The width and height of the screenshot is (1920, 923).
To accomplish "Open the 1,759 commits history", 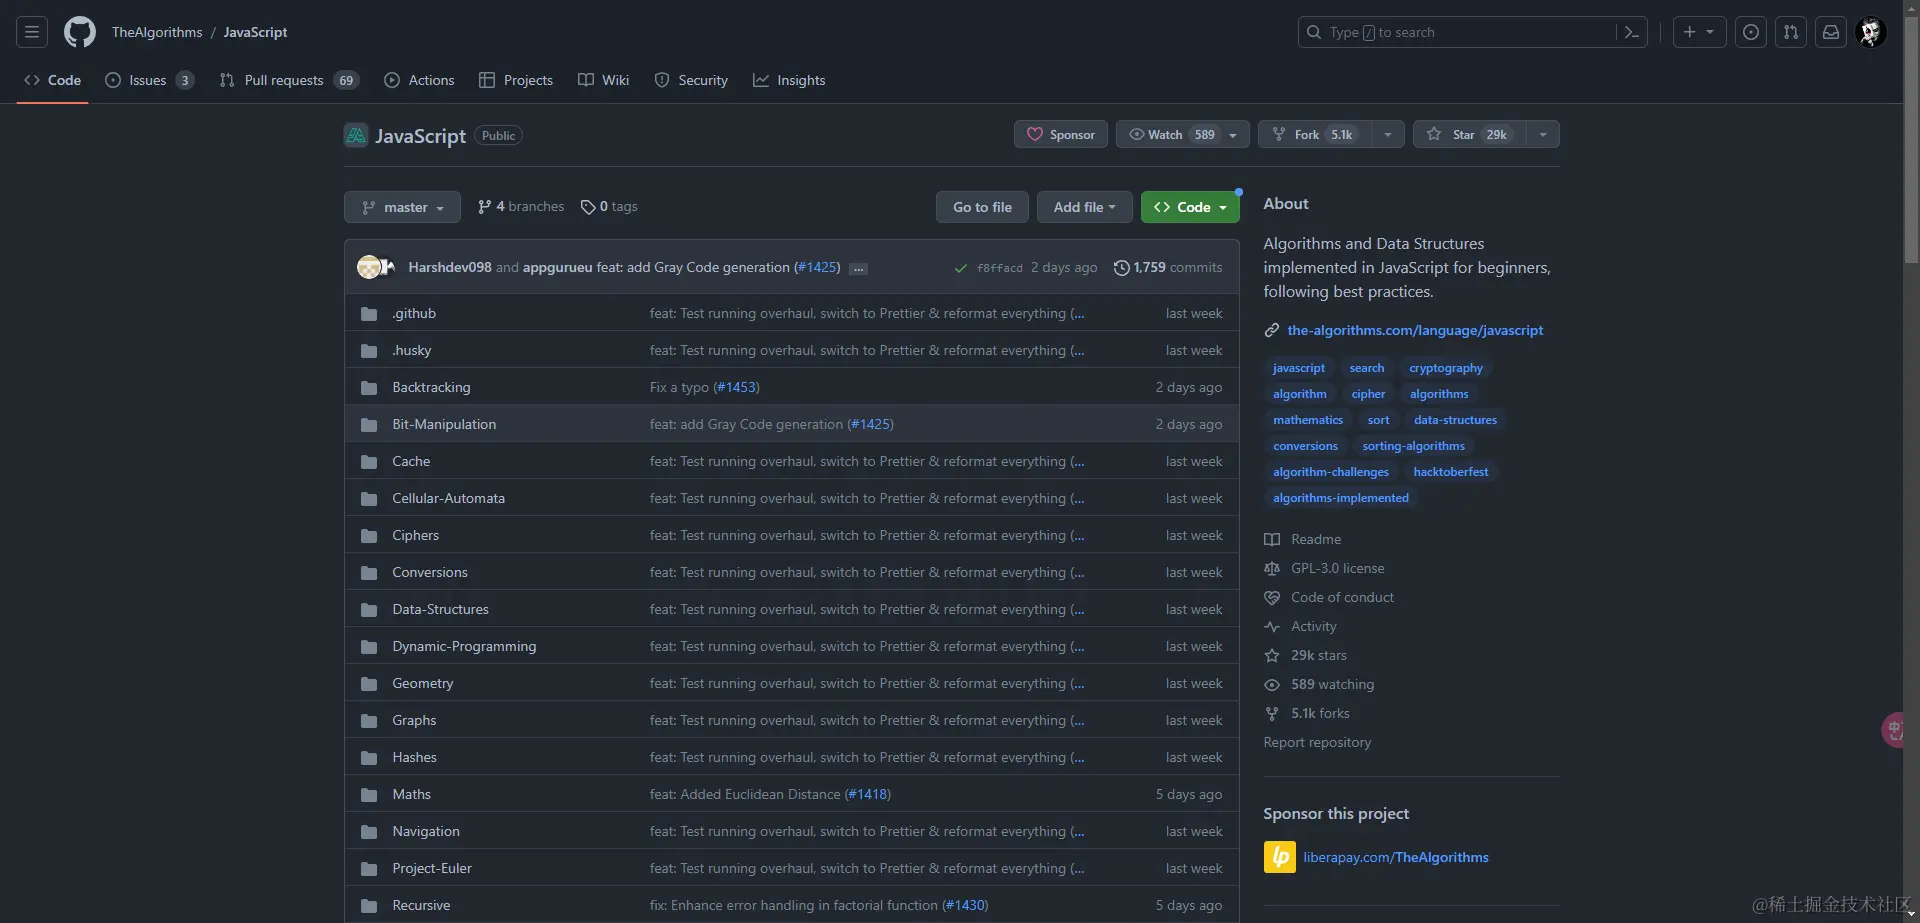I will [x=1168, y=267].
